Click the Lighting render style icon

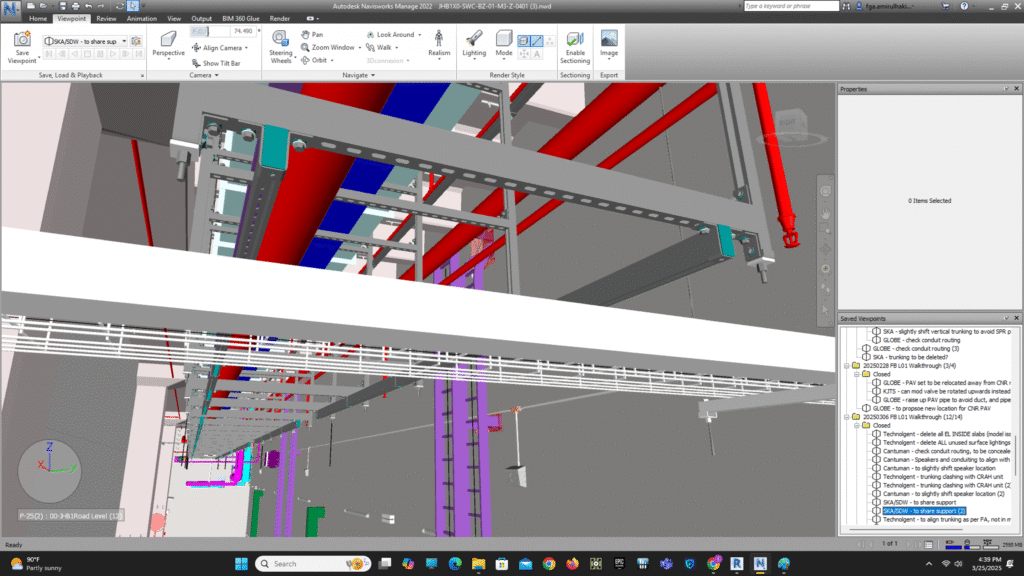[474, 39]
